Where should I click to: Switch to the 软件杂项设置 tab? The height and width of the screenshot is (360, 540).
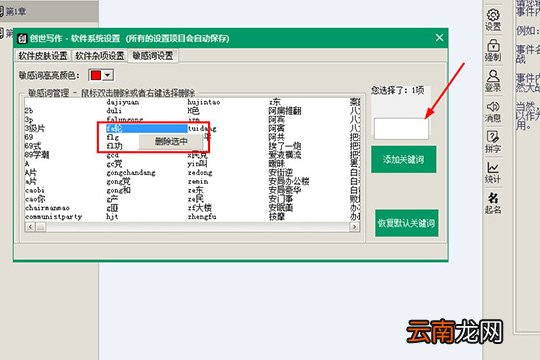pyautogui.click(x=100, y=55)
